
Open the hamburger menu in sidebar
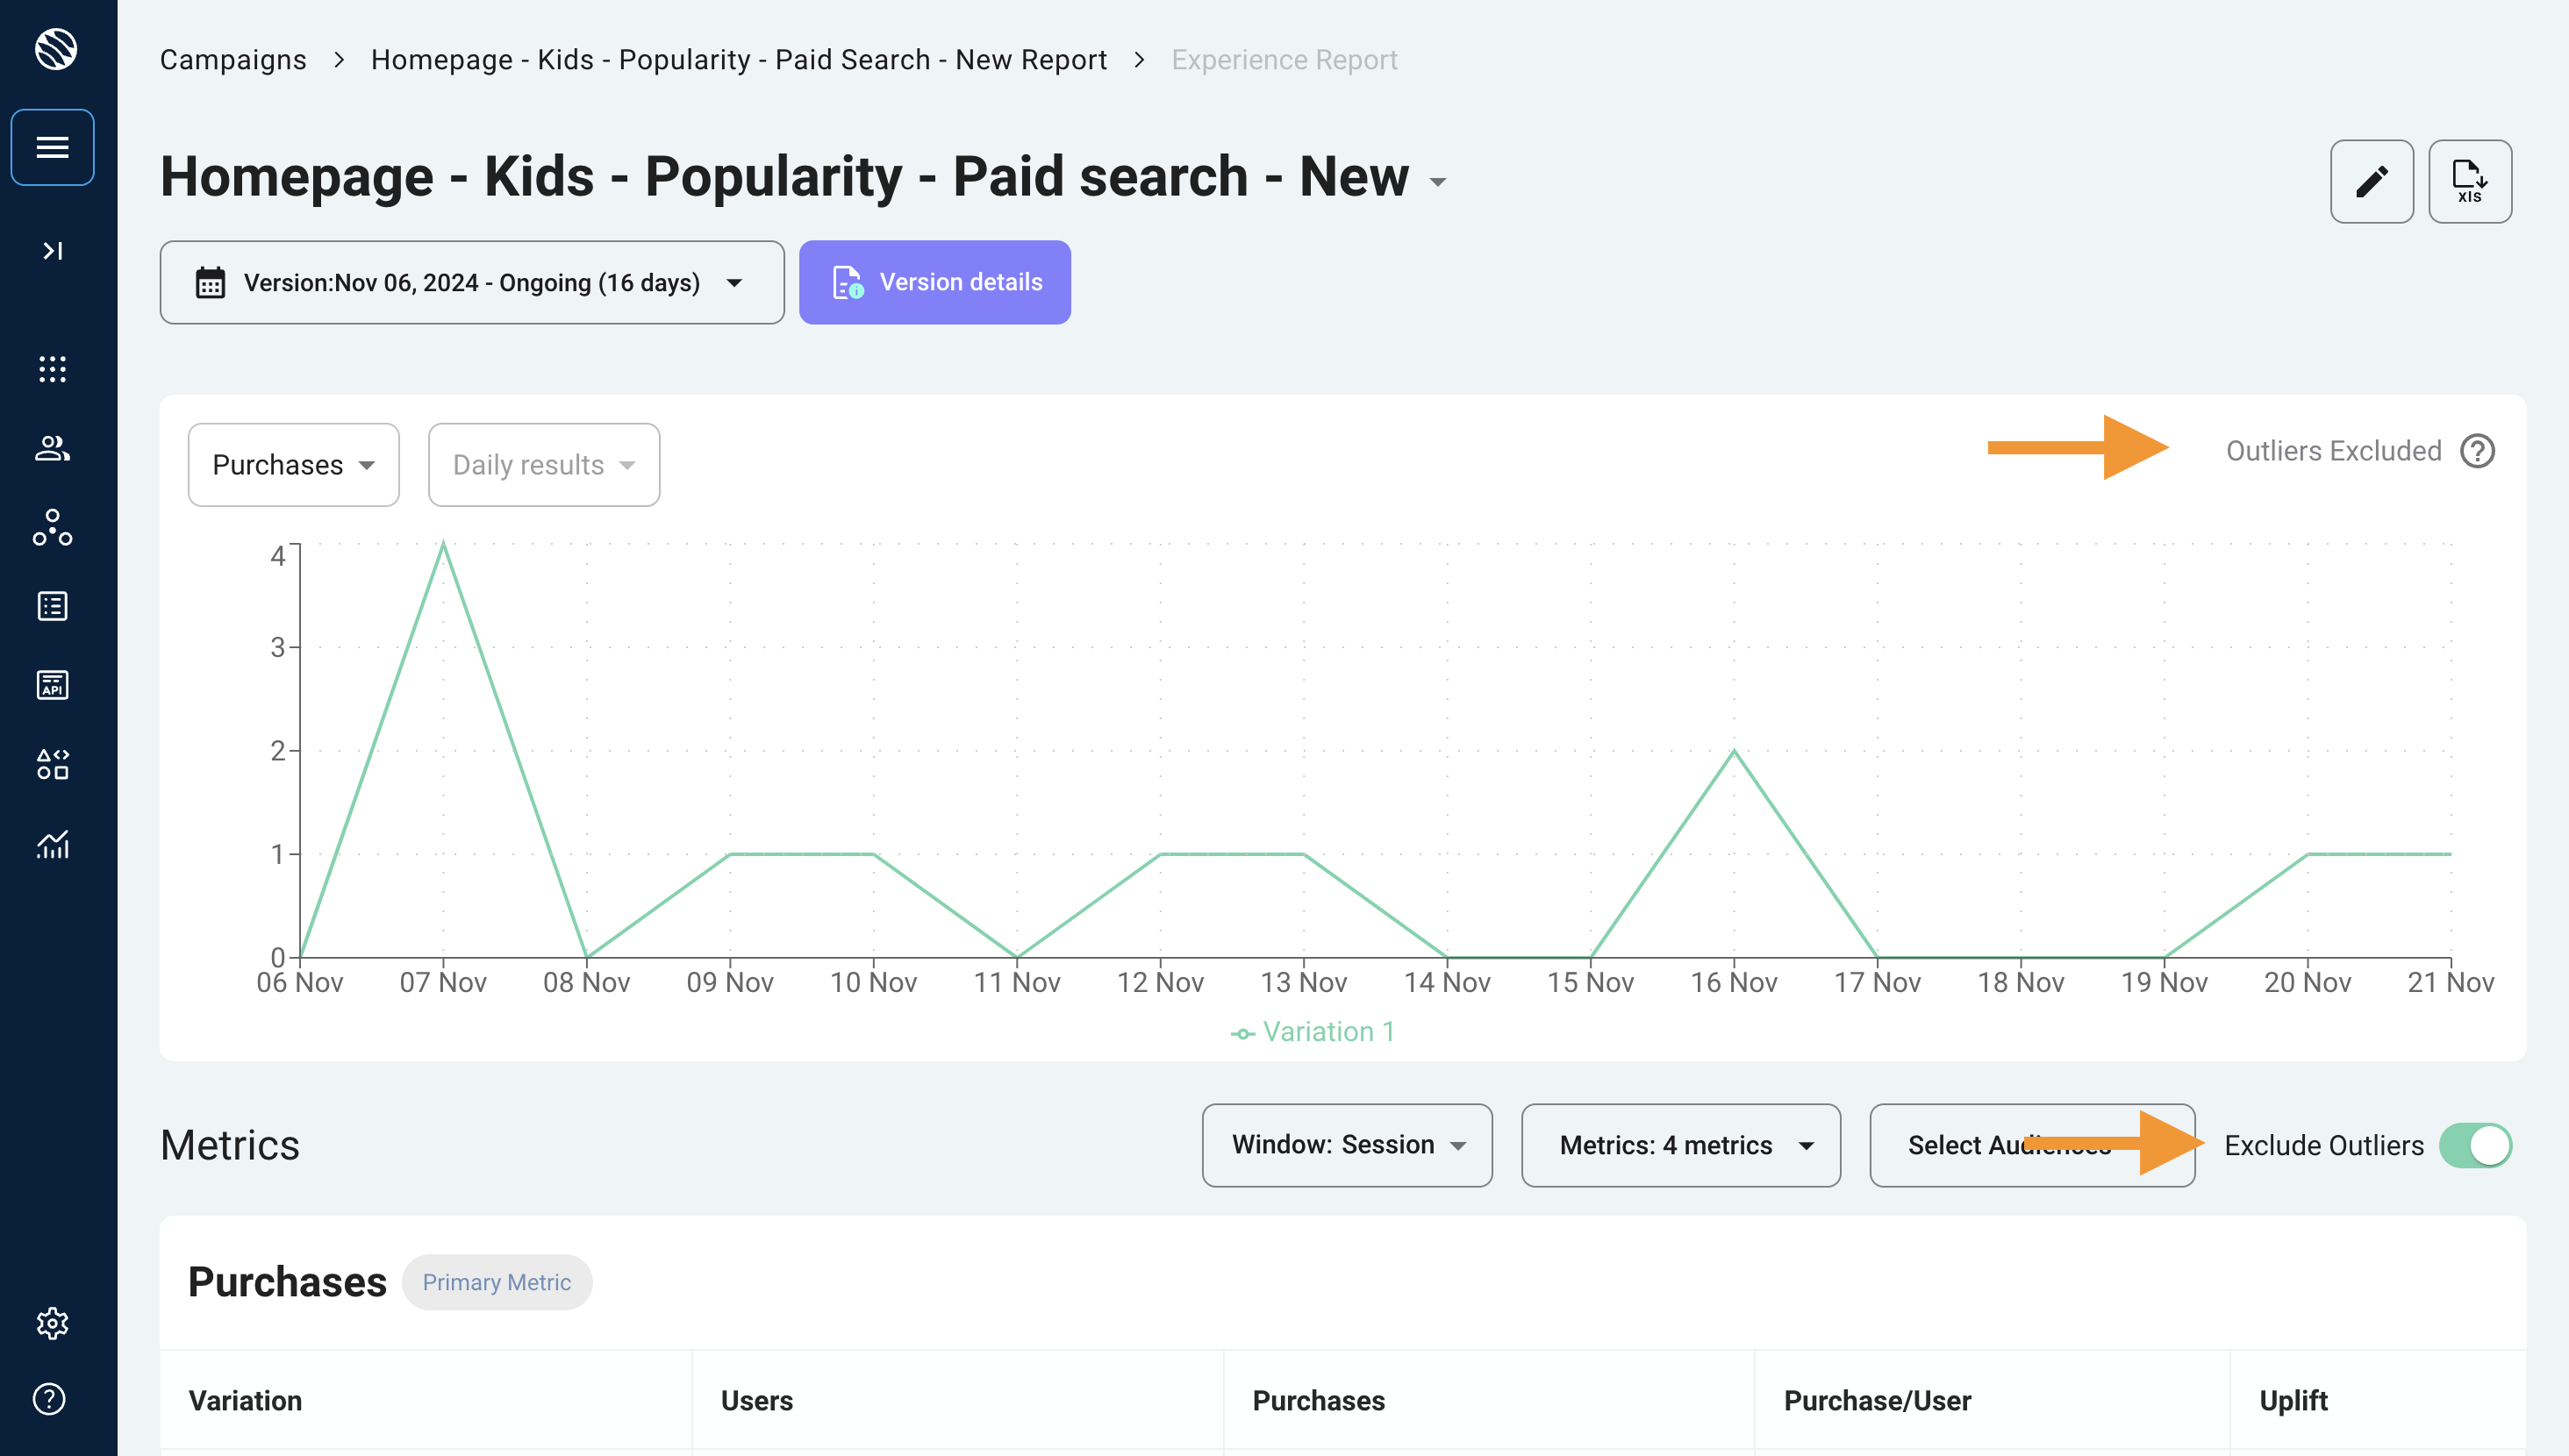point(53,147)
